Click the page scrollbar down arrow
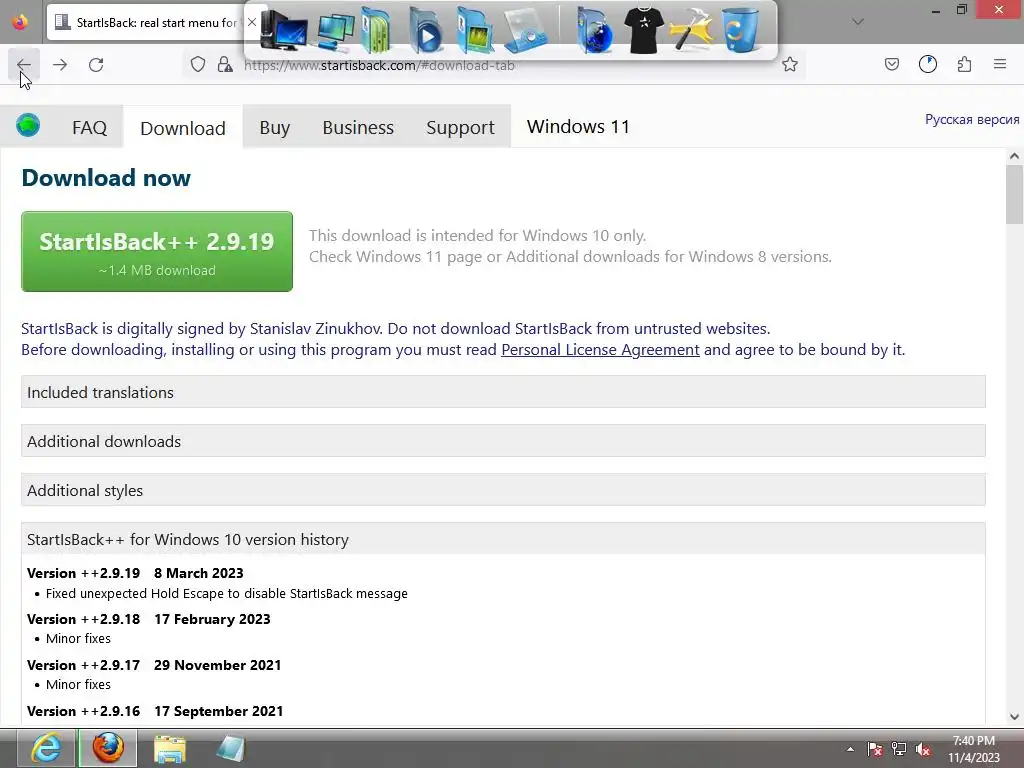The image size is (1024, 768). pyautogui.click(x=1014, y=716)
